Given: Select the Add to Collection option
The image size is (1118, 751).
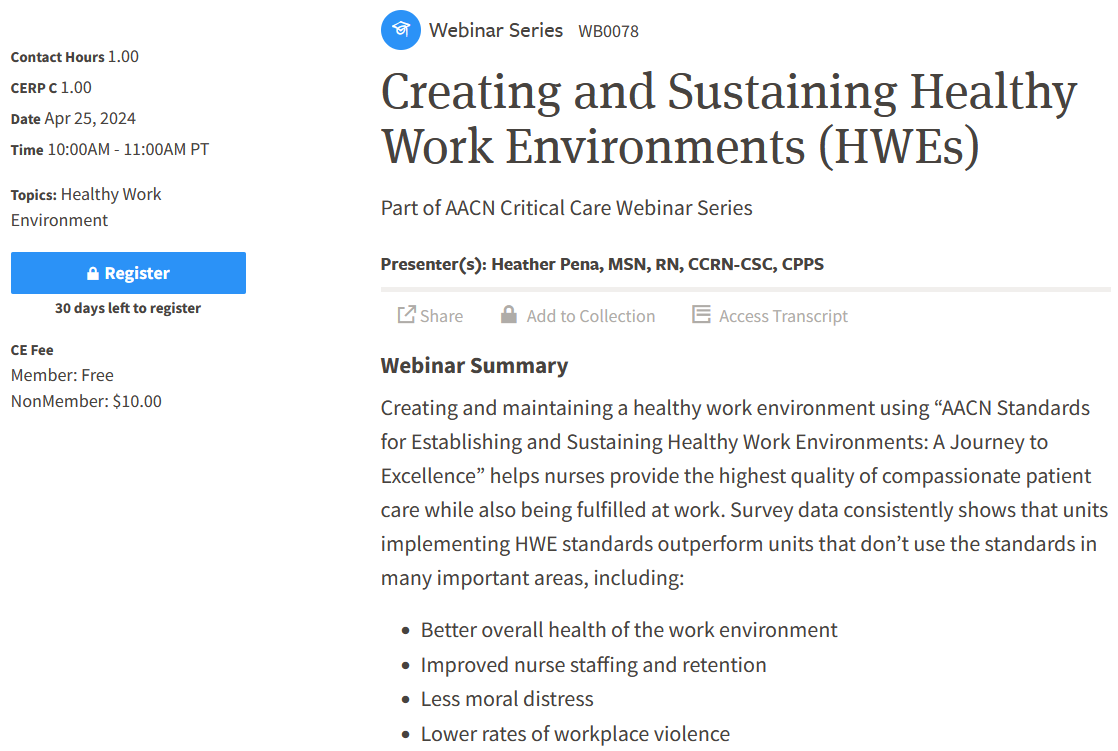Looking at the screenshot, I should tap(590, 315).
